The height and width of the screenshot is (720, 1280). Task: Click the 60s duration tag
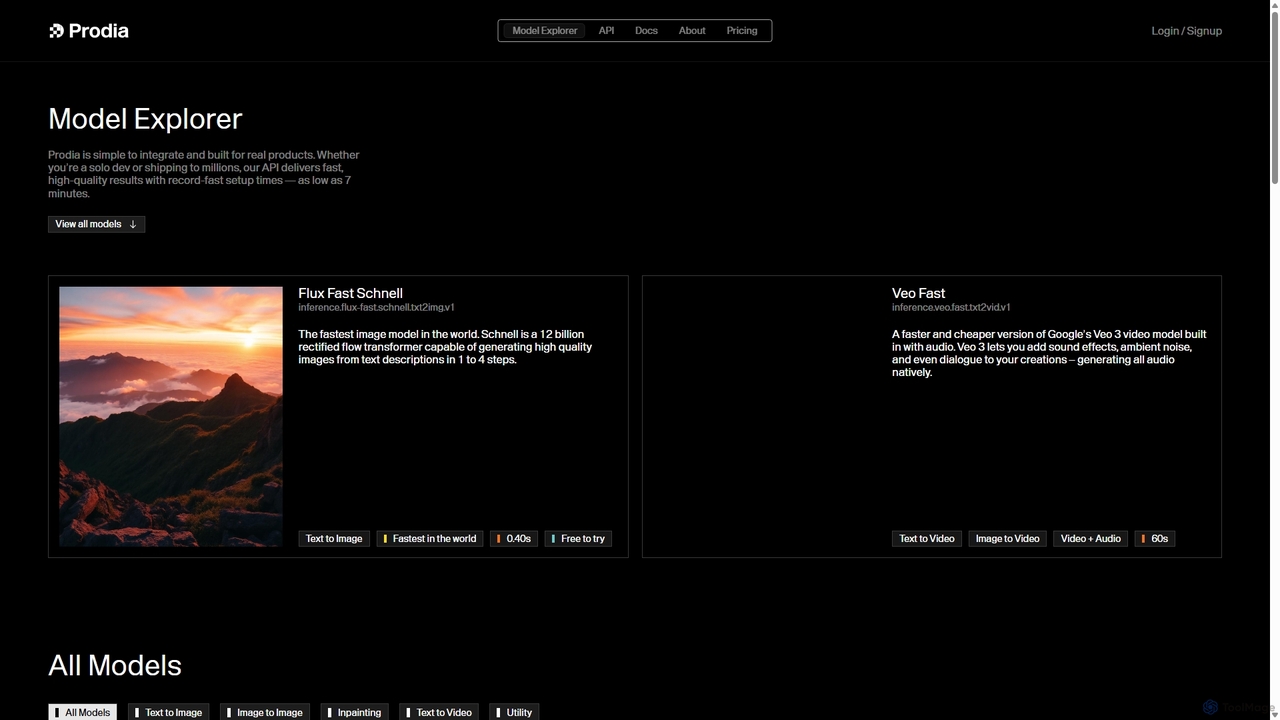point(1155,538)
